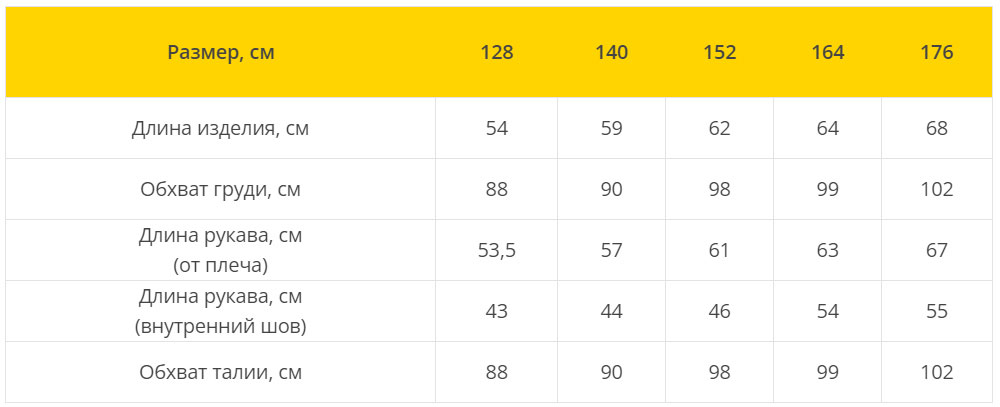Click the value 64 in length row
Image resolution: width=1000 pixels, height=407 pixels.
[x=828, y=129]
